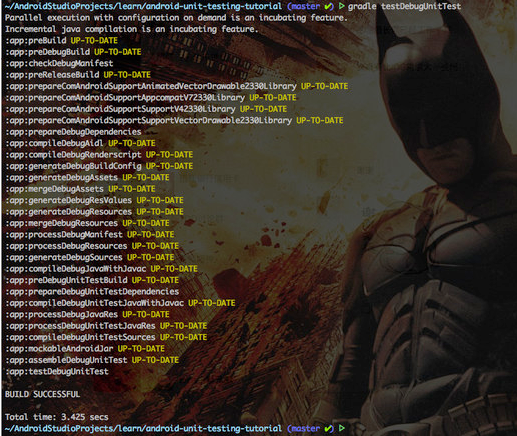Click the prepareComAndroidSupportAppcompatV72330Library line
517x436 pixels.
tap(151, 98)
